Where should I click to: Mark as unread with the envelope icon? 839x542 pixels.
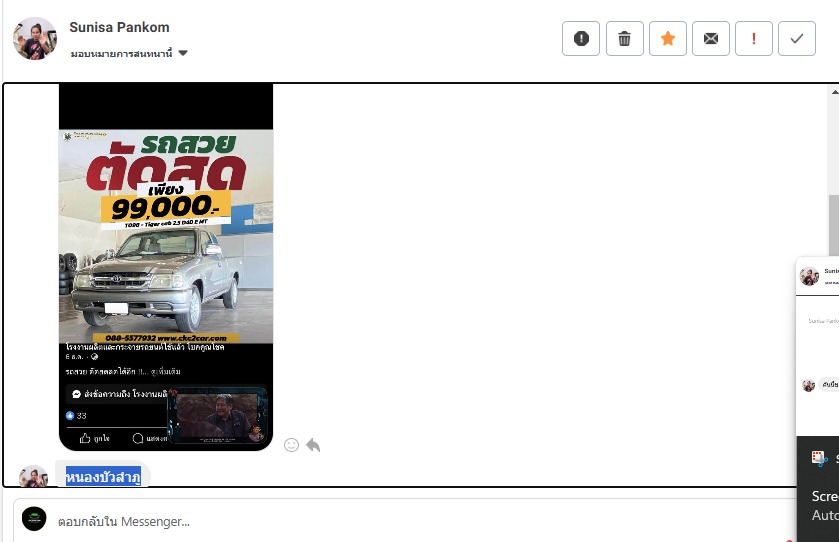[711, 39]
